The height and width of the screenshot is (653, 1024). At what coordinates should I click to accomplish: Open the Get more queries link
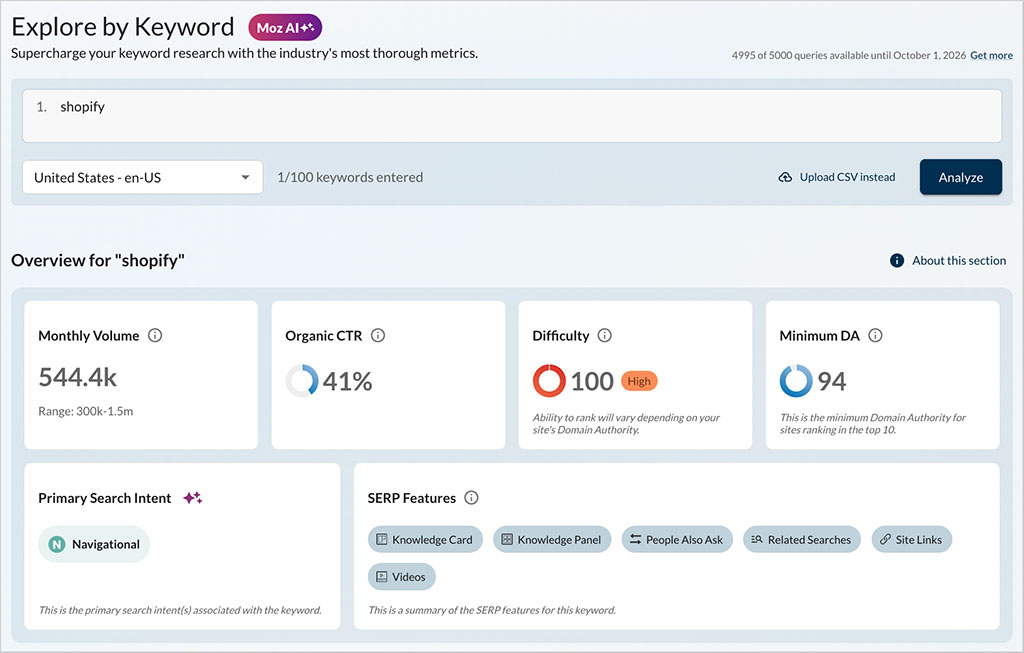coord(991,56)
